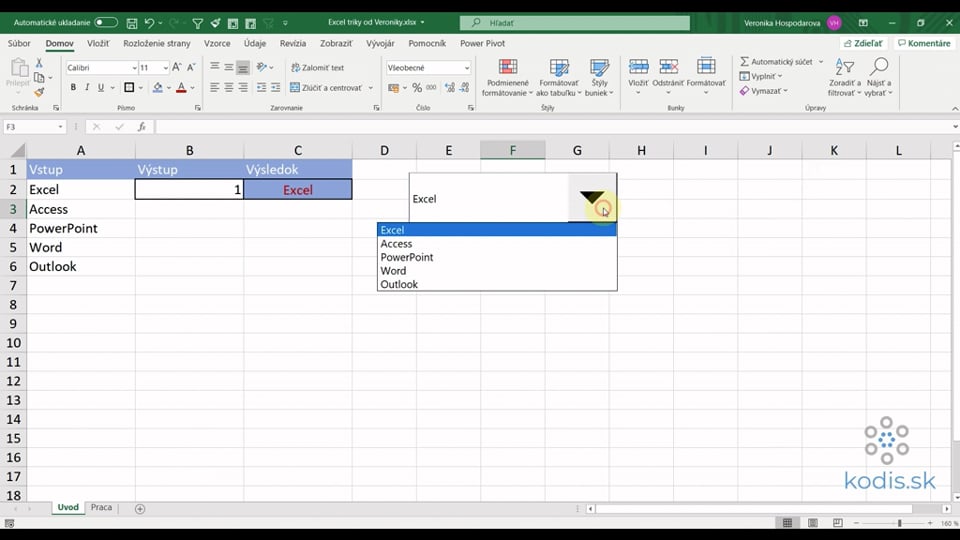960x540 pixels.
Task: Click the Zdieľať share button
Action: click(863, 43)
